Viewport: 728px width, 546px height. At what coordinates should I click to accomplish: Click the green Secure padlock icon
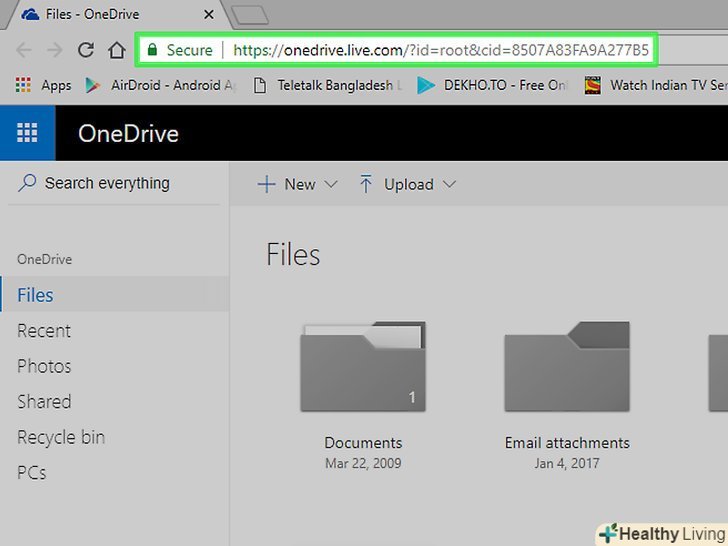(152, 49)
